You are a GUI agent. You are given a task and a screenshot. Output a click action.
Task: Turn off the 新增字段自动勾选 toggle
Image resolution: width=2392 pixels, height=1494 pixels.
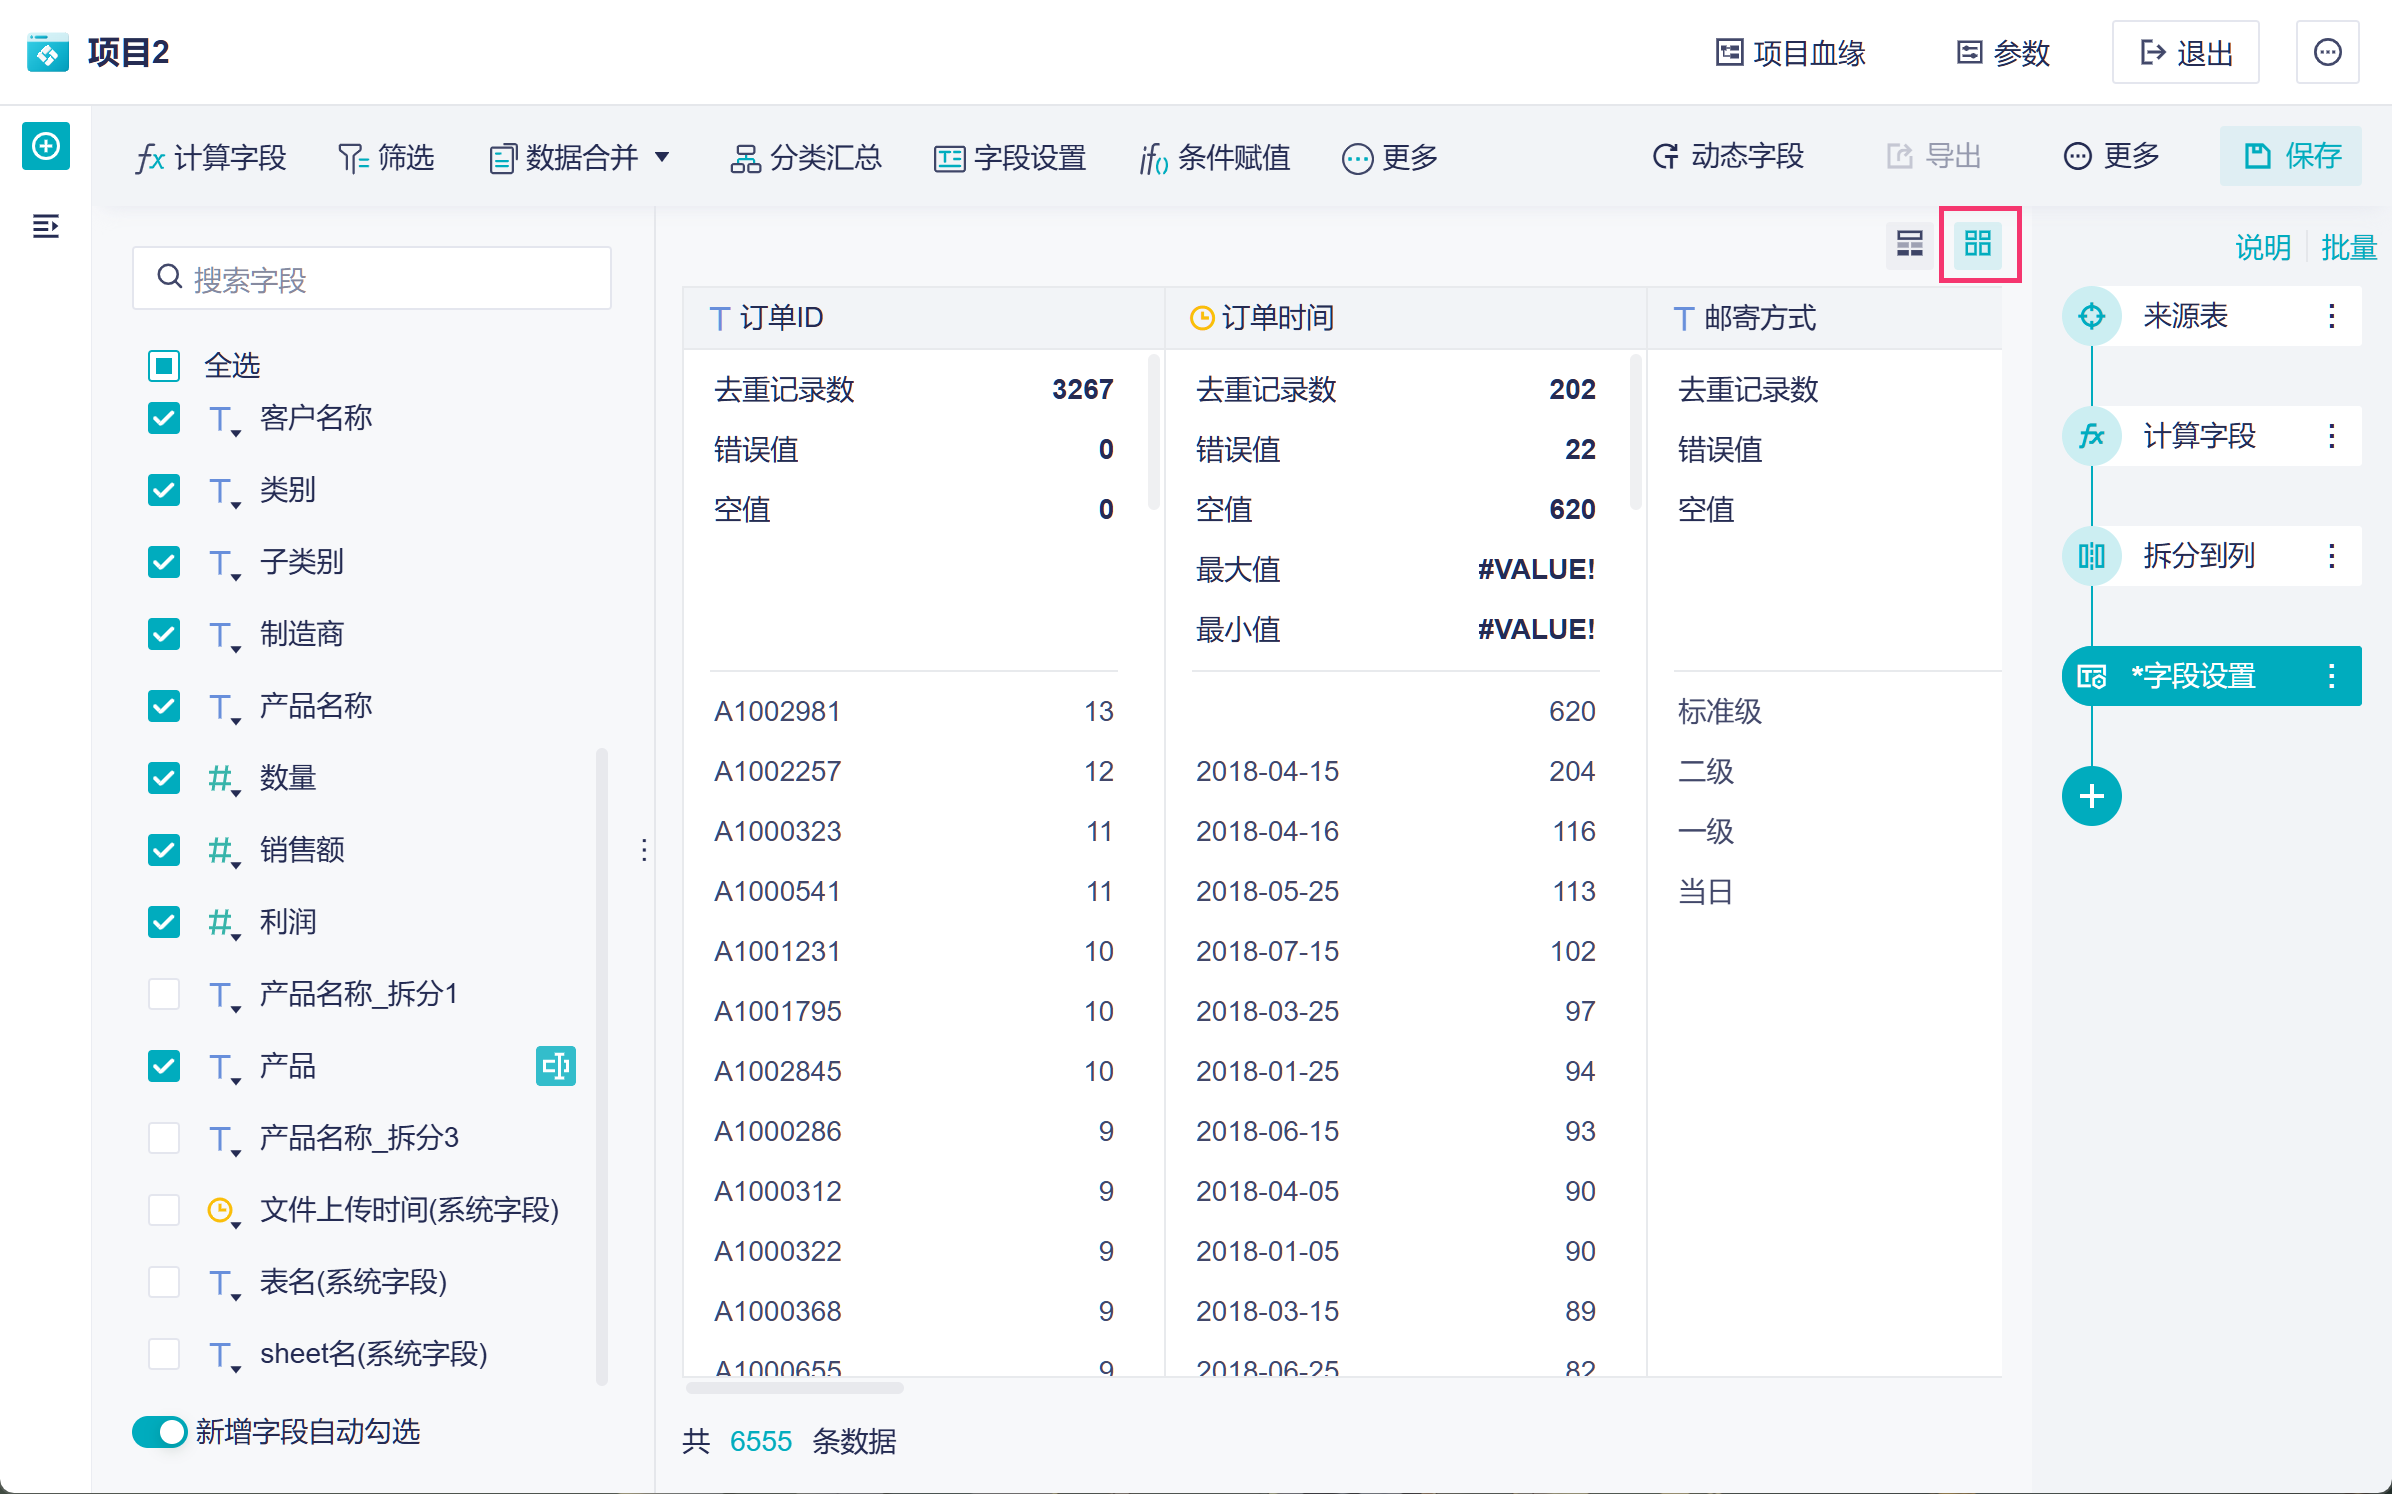point(160,1432)
